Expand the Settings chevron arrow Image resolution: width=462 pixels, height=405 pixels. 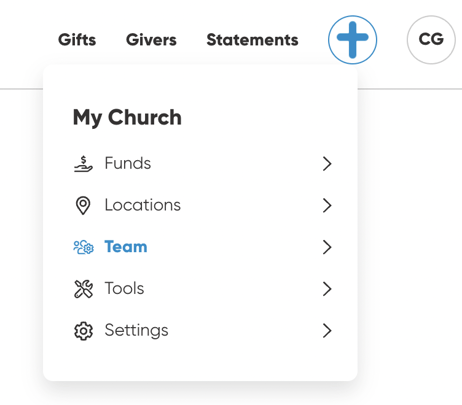pos(327,331)
